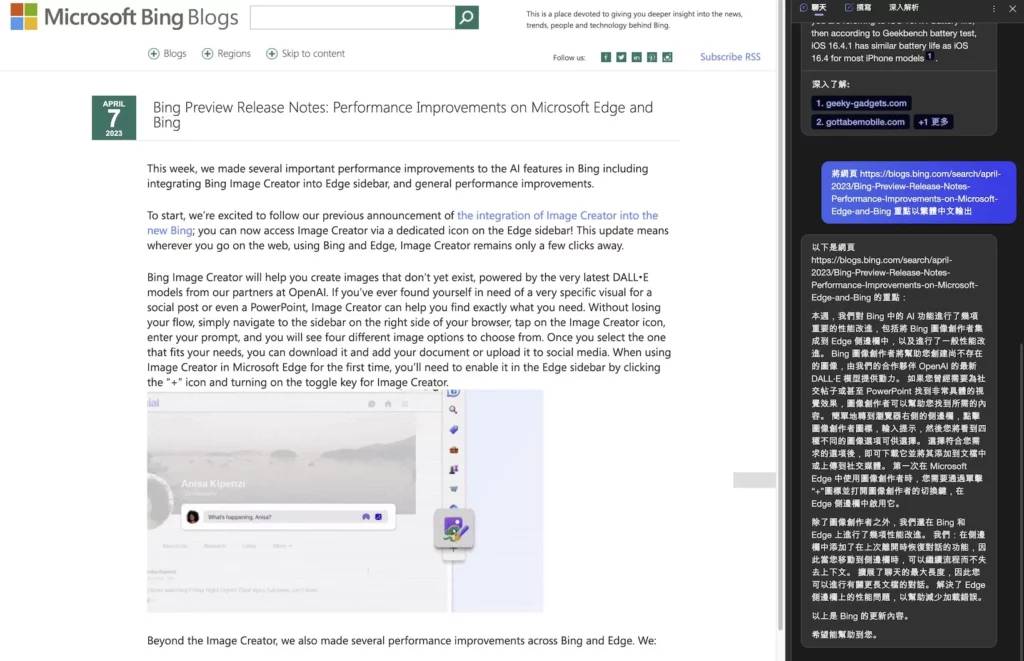Switch to the 深入解析 insights tab
1024x661 pixels.
point(902,9)
